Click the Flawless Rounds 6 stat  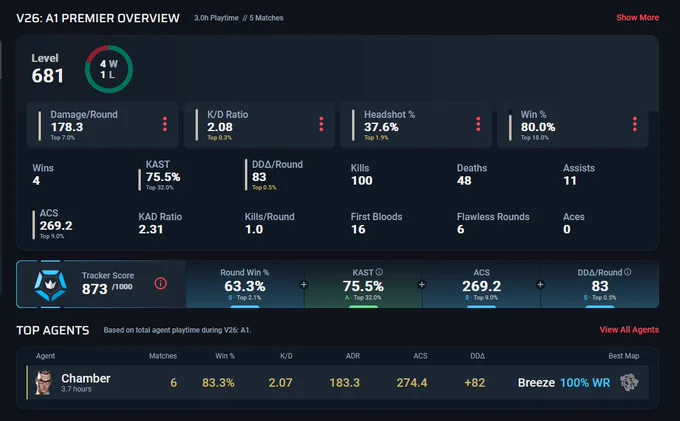[493, 223]
